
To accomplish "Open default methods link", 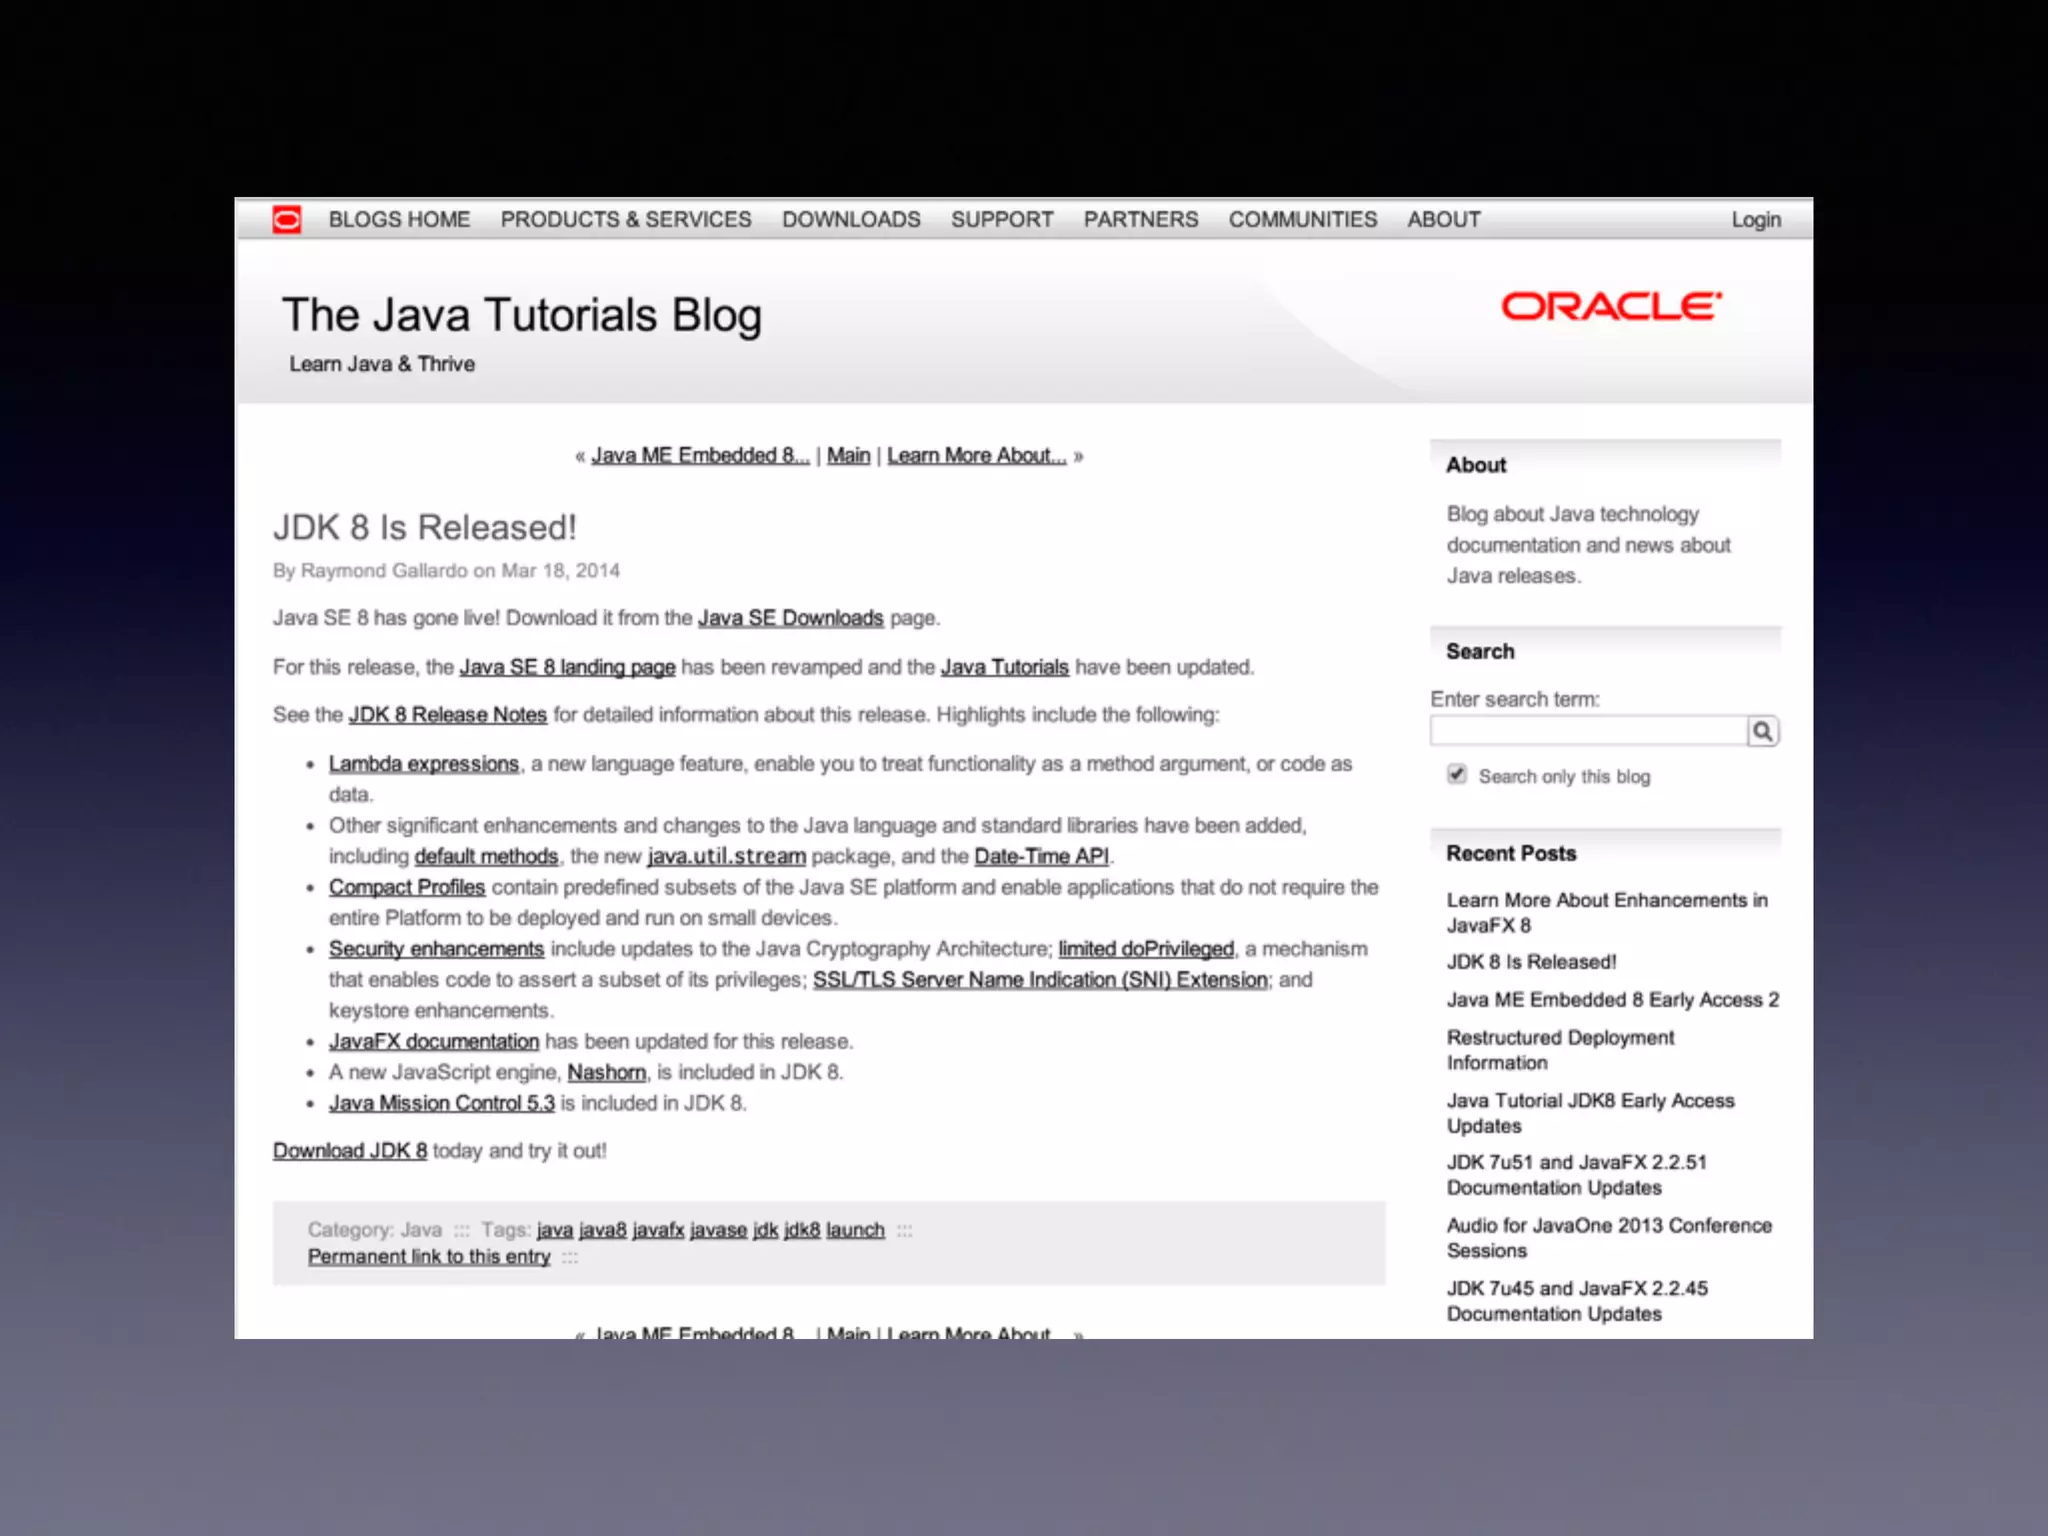I will click(486, 857).
